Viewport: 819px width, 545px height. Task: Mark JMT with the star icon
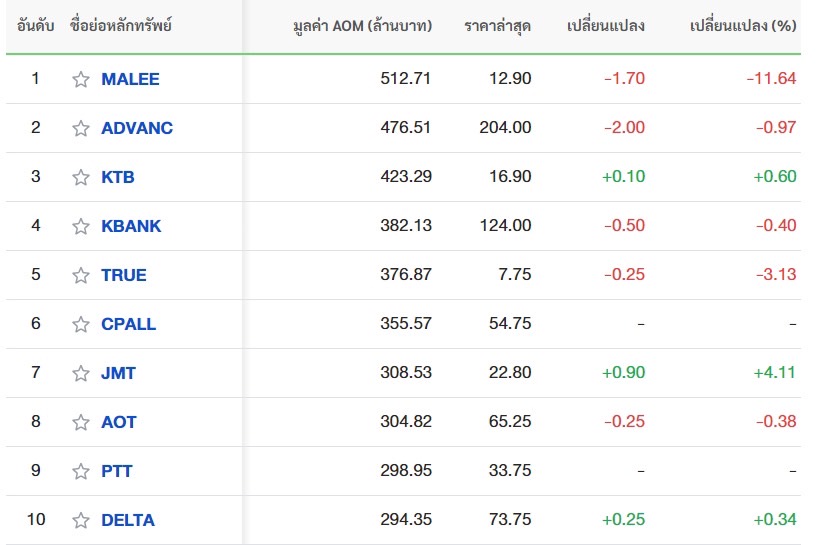point(80,373)
